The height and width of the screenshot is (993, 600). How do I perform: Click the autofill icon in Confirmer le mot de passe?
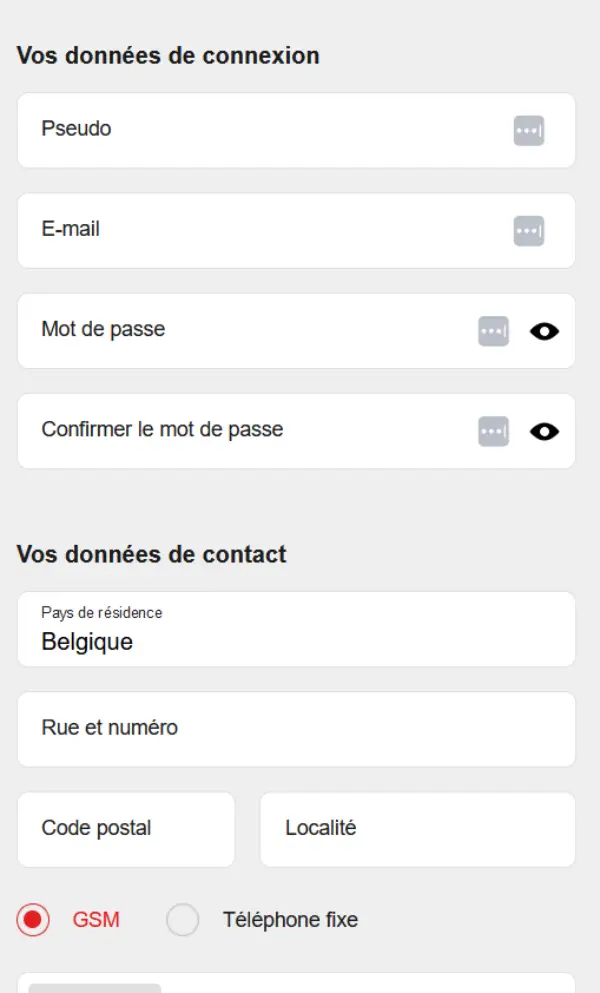(493, 430)
